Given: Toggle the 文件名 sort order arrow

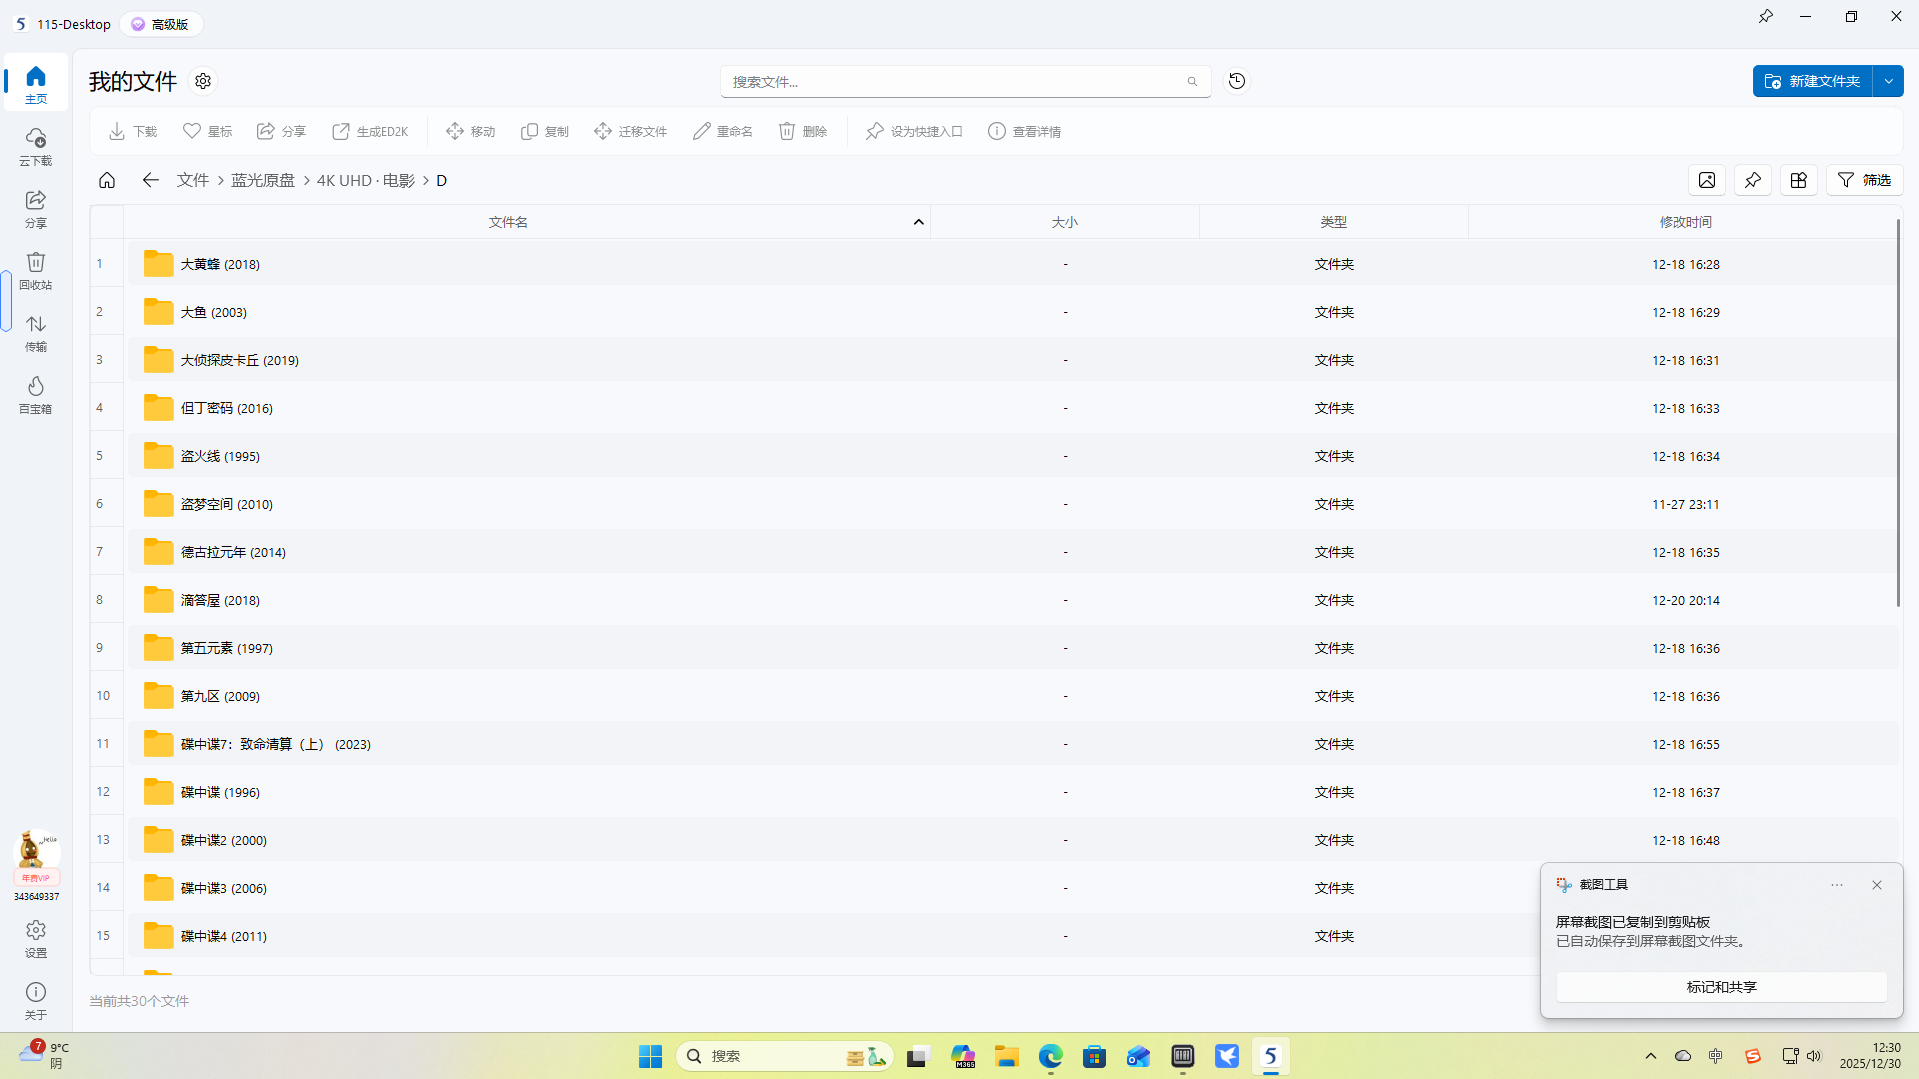Looking at the screenshot, I should point(919,222).
